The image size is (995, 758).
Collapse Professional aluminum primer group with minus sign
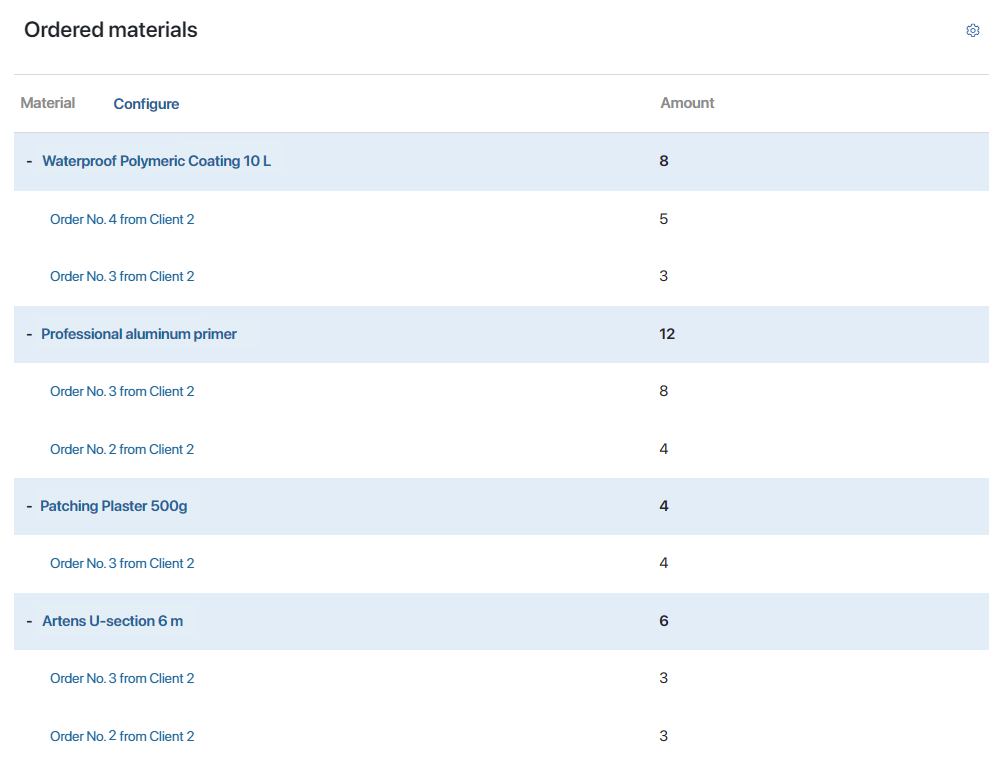pos(29,334)
